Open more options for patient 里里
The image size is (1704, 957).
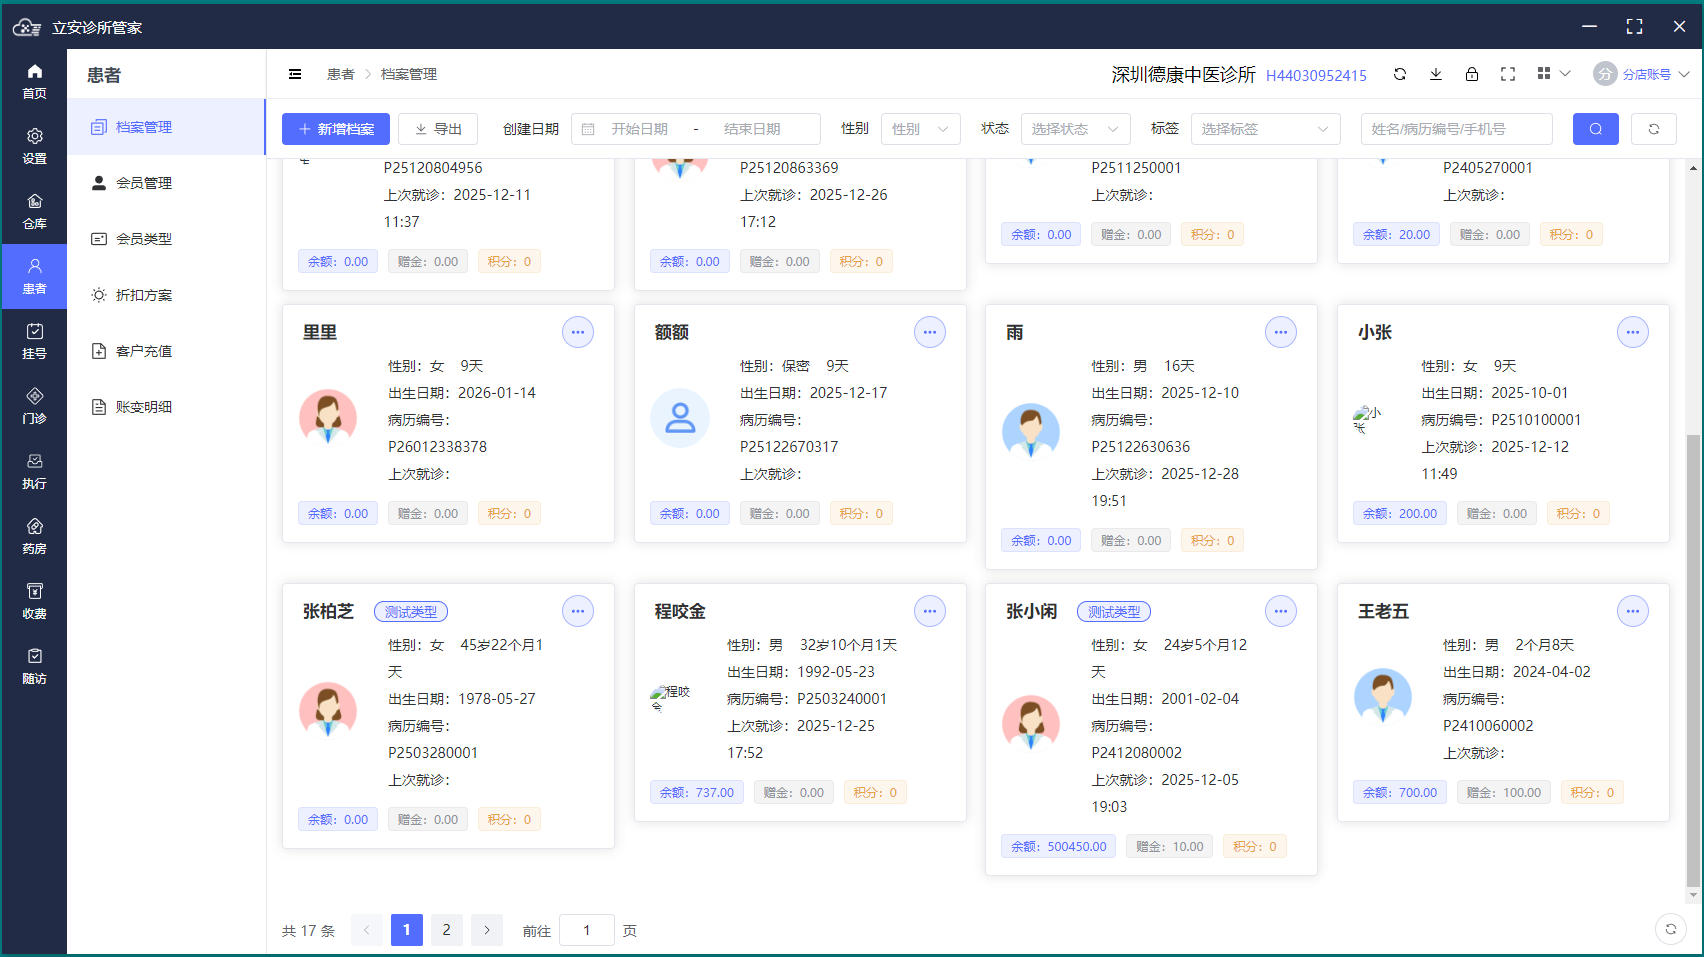(578, 332)
